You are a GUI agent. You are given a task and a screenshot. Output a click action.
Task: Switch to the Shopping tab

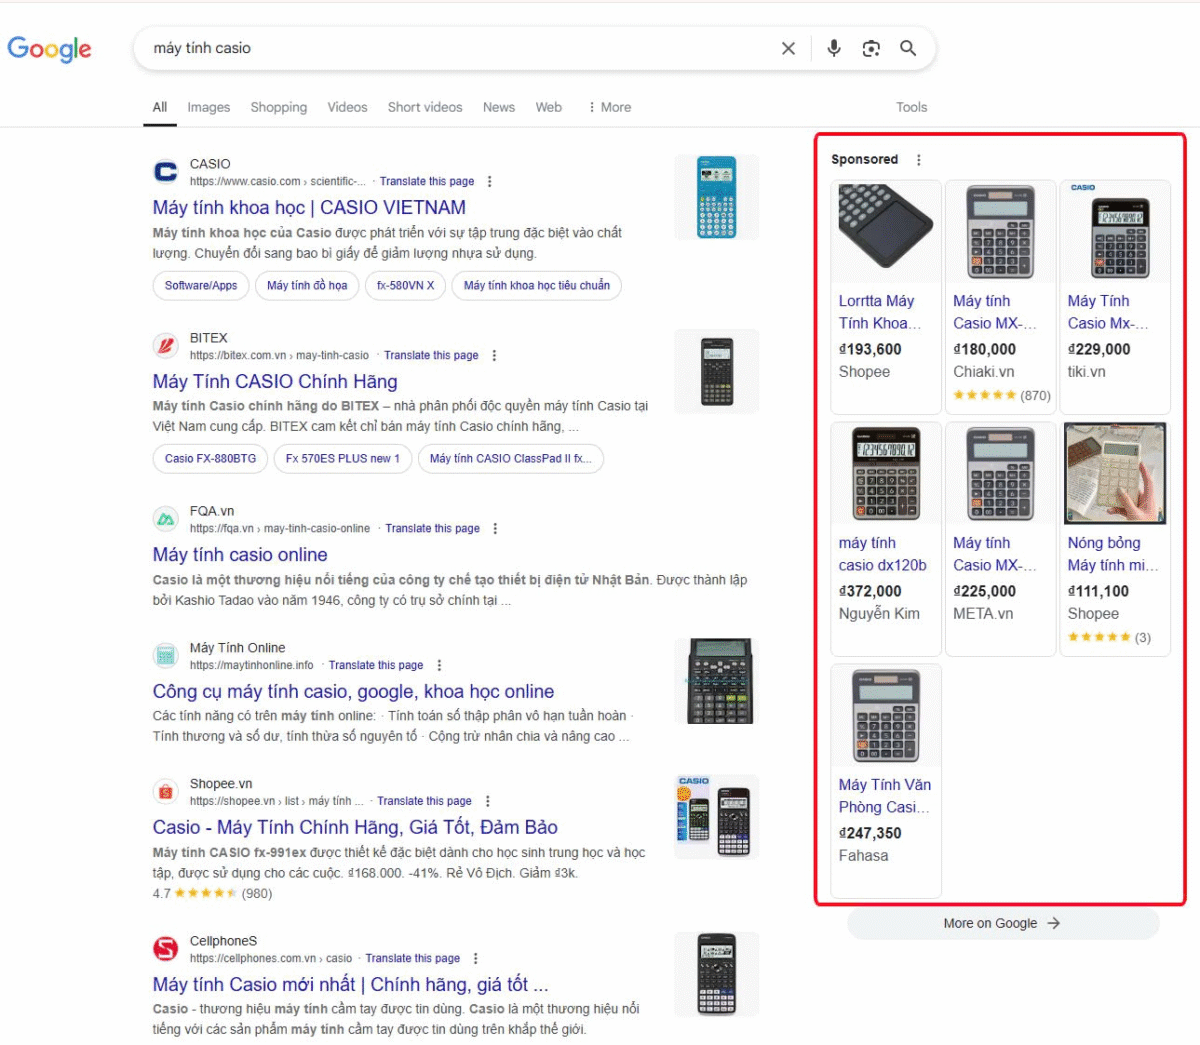(x=279, y=107)
